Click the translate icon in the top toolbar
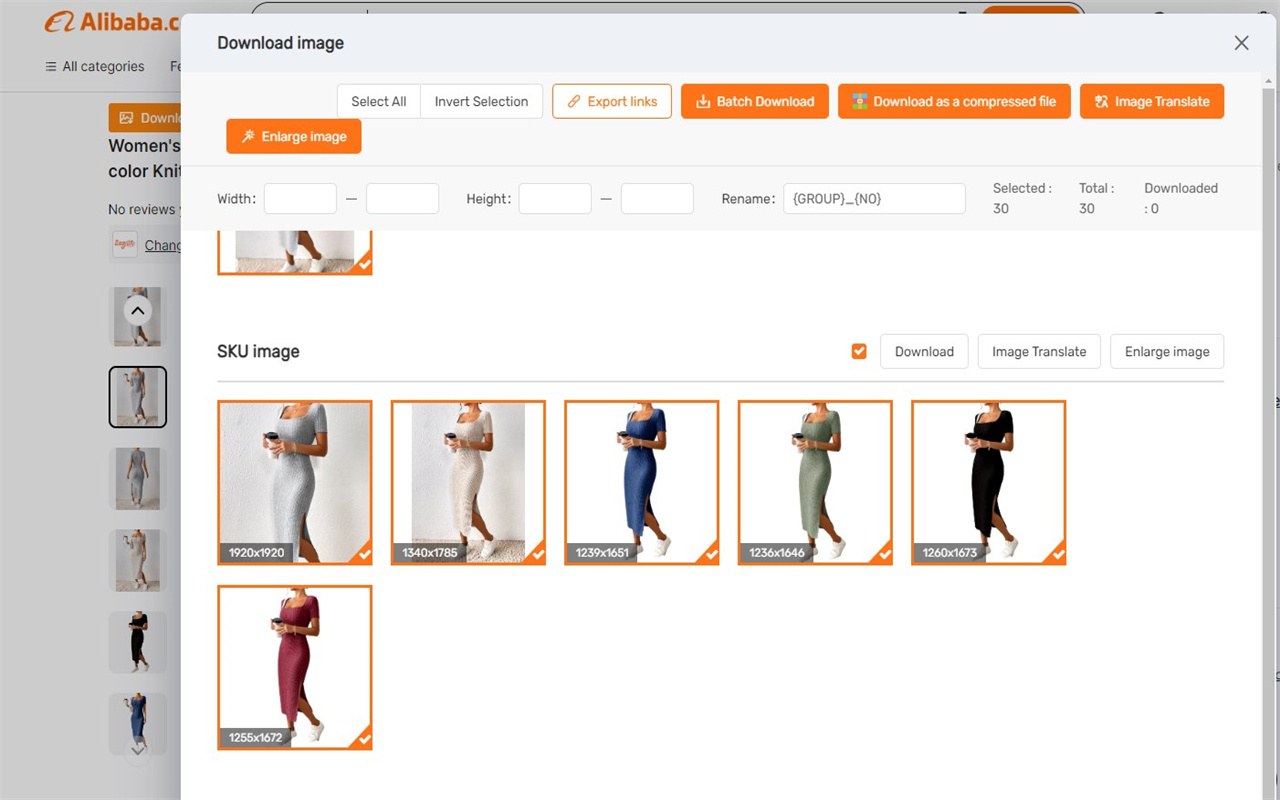The height and width of the screenshot is (800, 1280). tap(1101, 101)
